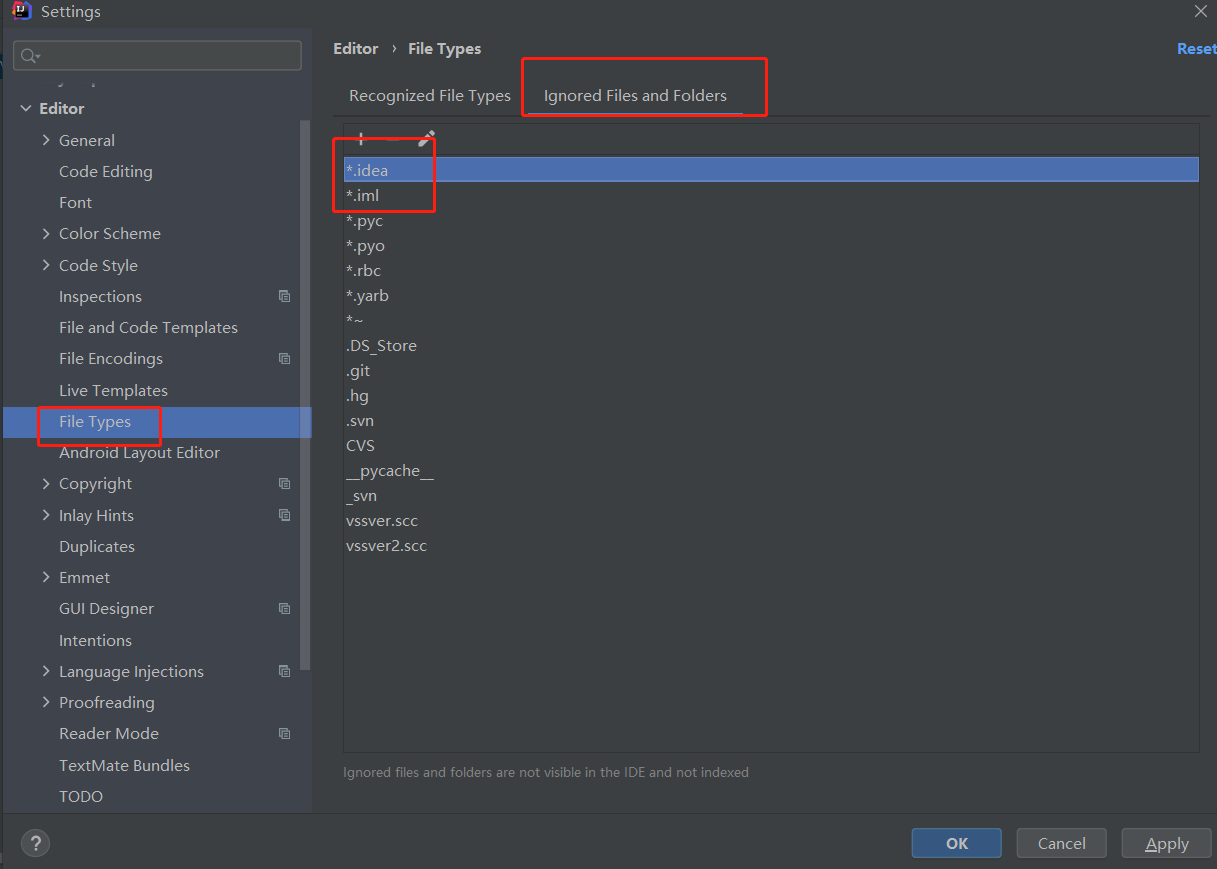Collapse the Editor tree node
Image resolution: width=1217 pixels, height=869 pixels.
point(26,108)
